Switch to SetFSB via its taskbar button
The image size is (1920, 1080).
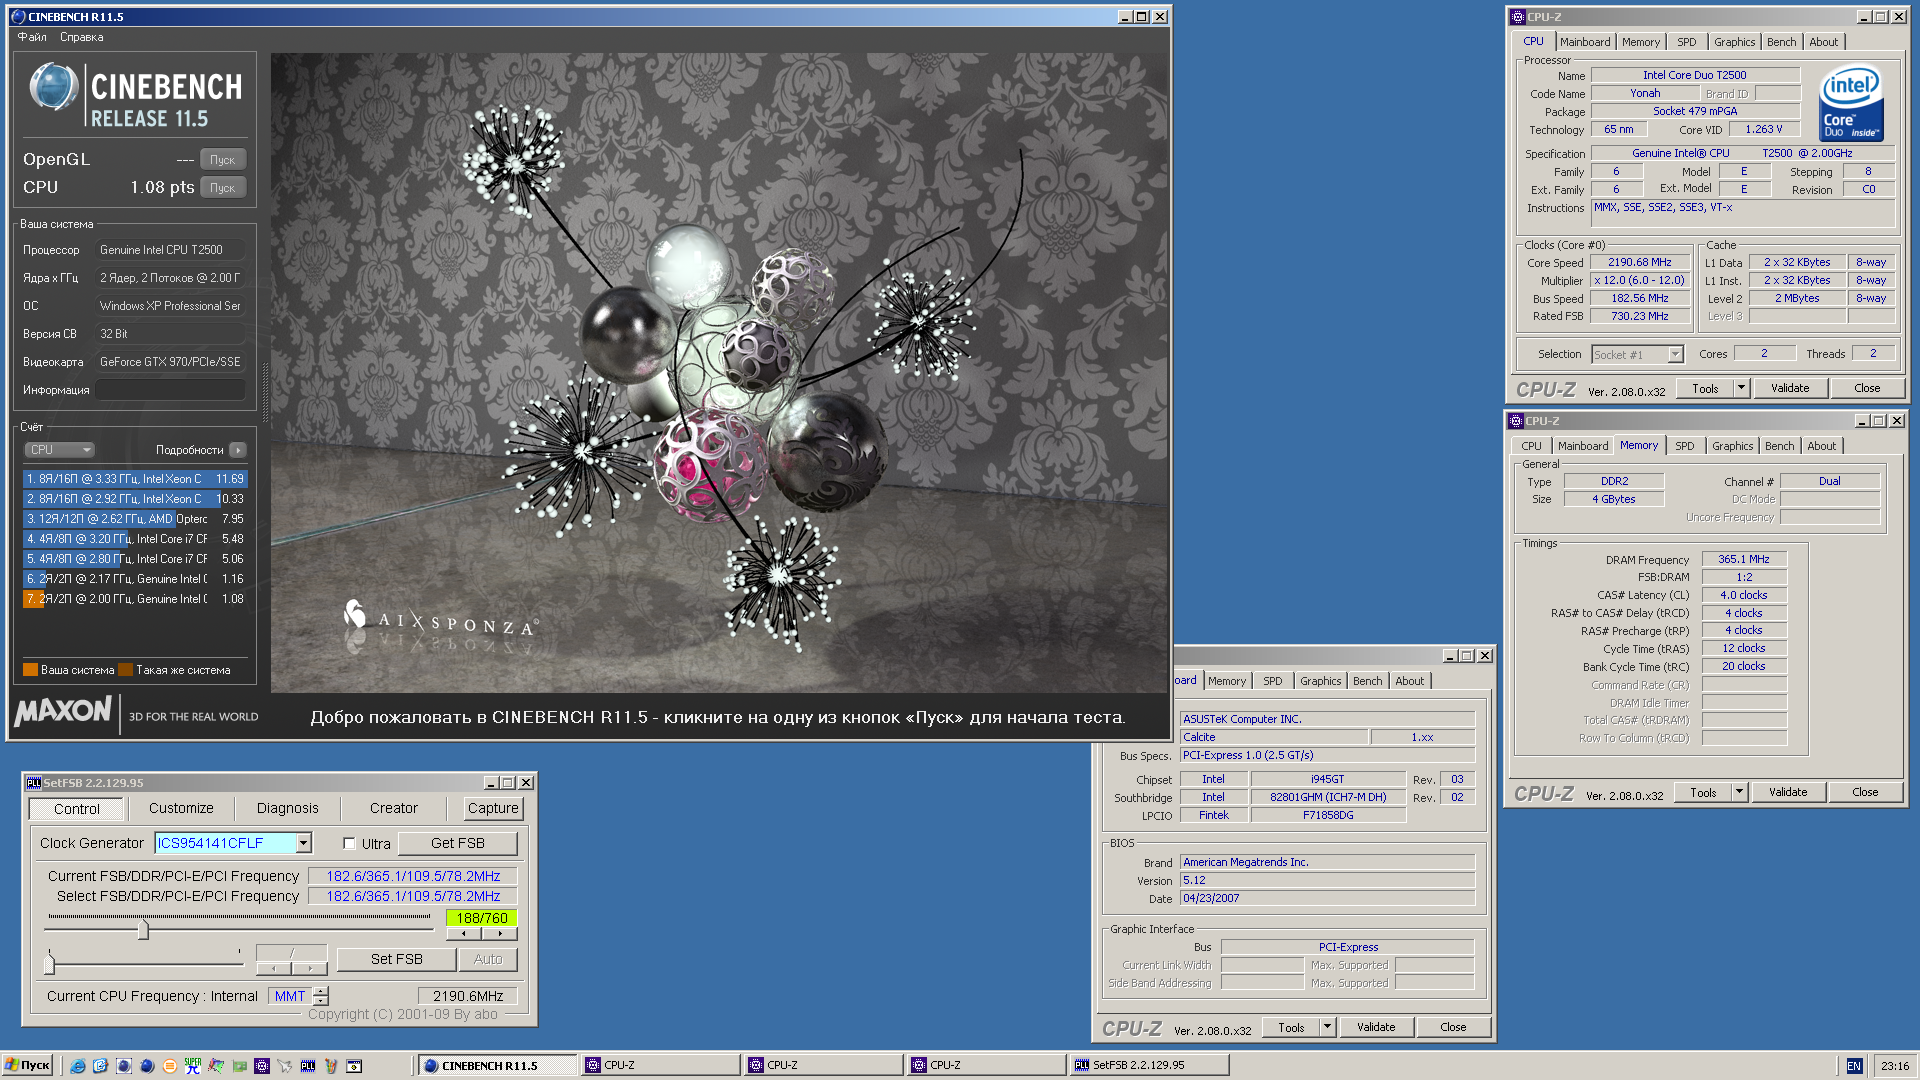(1149, 1066)
